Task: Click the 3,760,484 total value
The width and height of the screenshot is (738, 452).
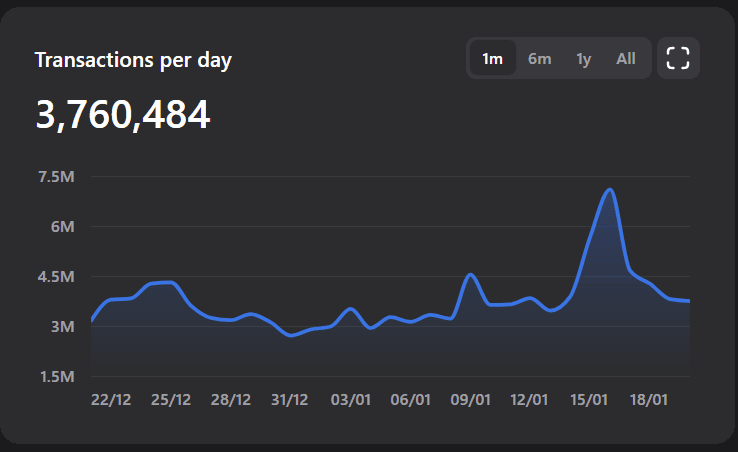Action: (x=122, y=116)
